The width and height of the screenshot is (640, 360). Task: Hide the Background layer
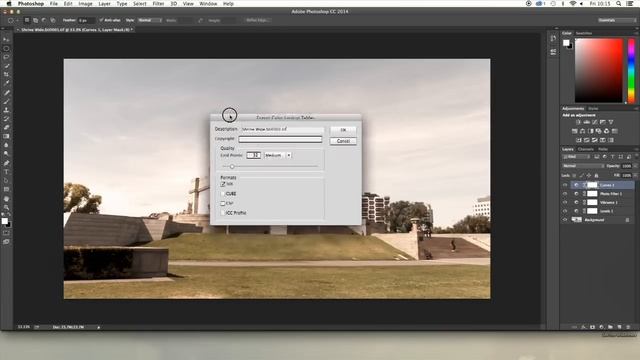565,220
